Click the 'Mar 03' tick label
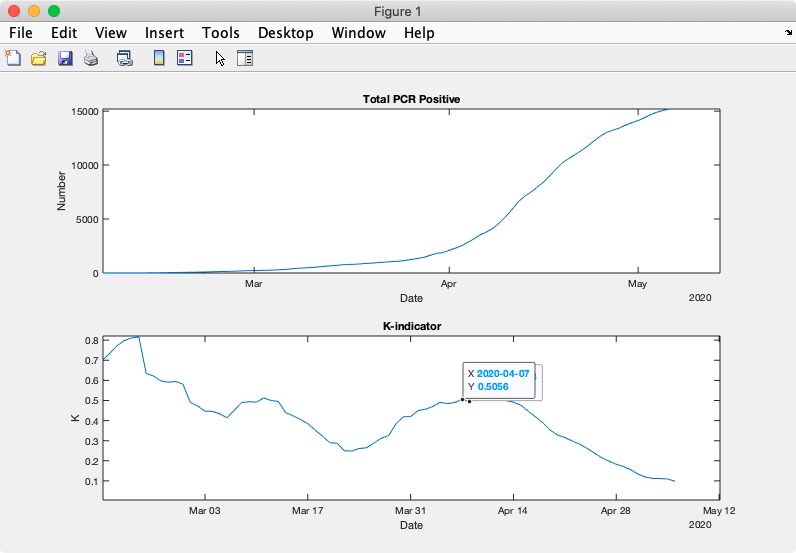The image size is (796, 553). coord(205,510)
